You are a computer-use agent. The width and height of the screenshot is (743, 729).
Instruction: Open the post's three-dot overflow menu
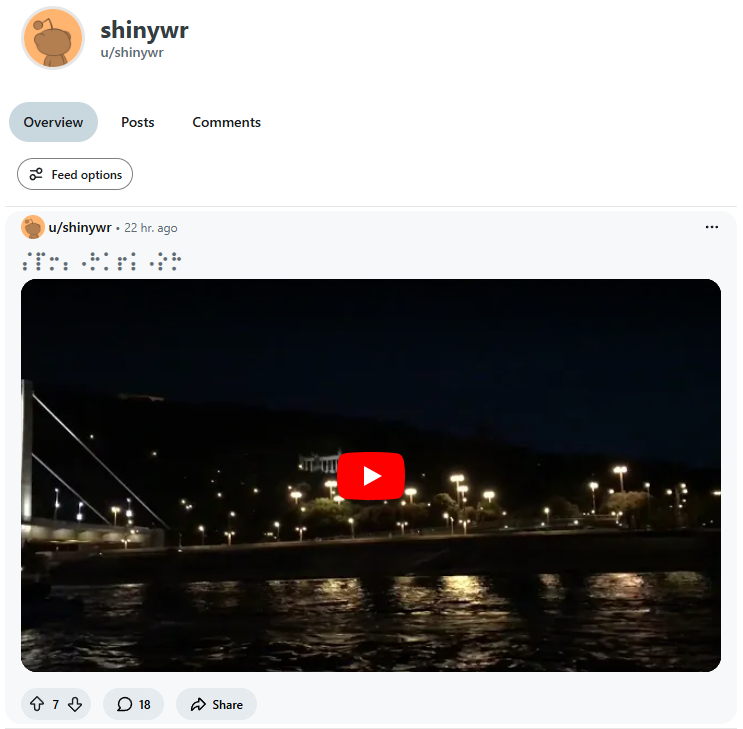click(711, 227)
